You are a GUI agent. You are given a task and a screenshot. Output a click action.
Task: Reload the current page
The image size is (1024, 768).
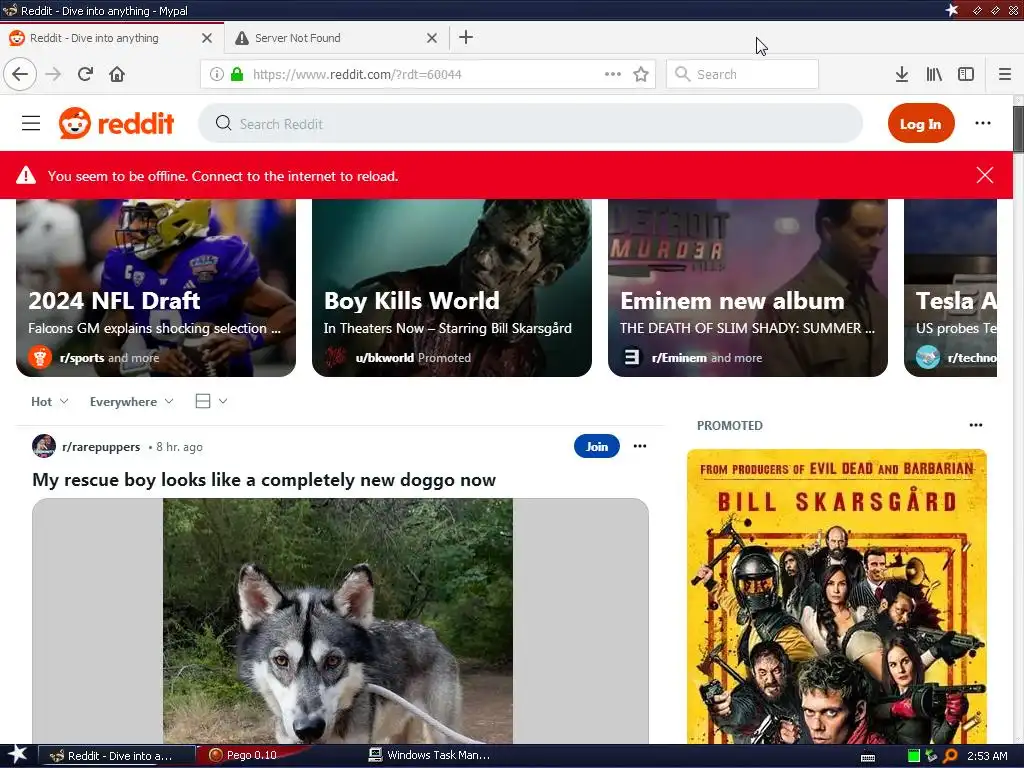(x=85, y=74)
